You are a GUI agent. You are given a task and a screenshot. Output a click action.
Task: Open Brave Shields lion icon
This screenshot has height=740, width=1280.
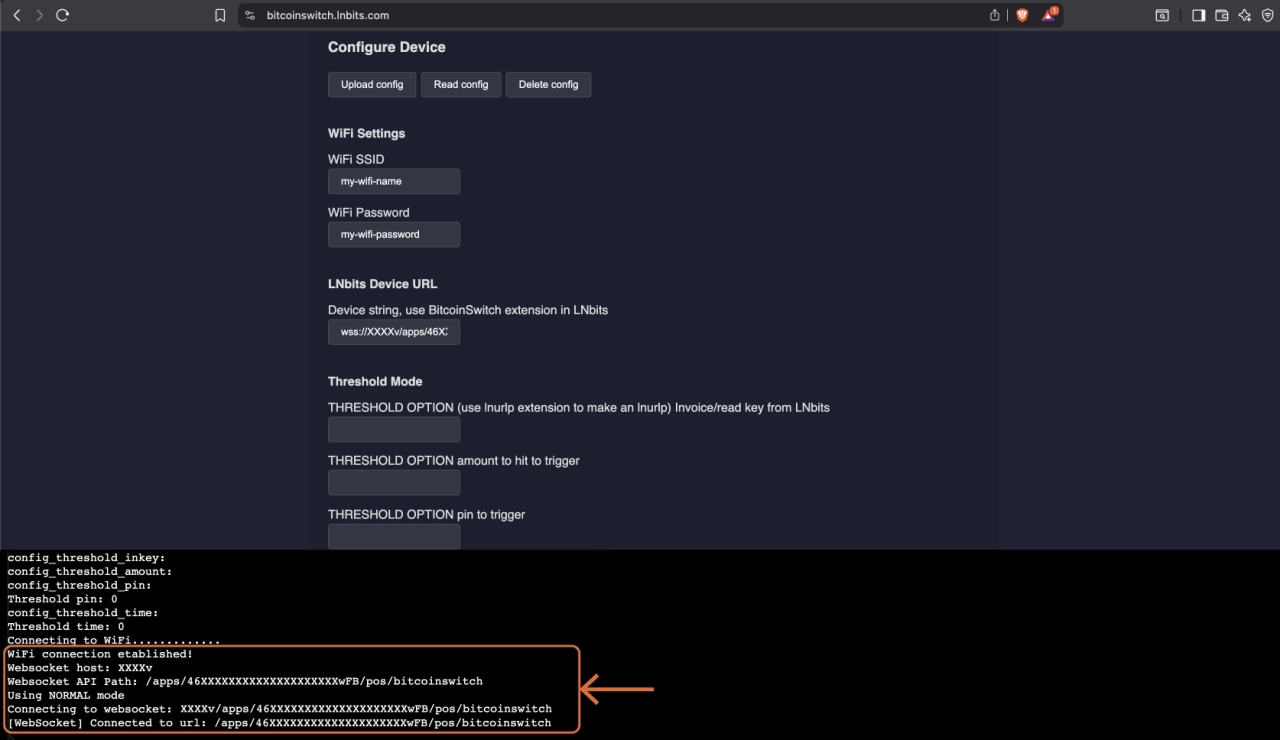[x=1022, y=15]
